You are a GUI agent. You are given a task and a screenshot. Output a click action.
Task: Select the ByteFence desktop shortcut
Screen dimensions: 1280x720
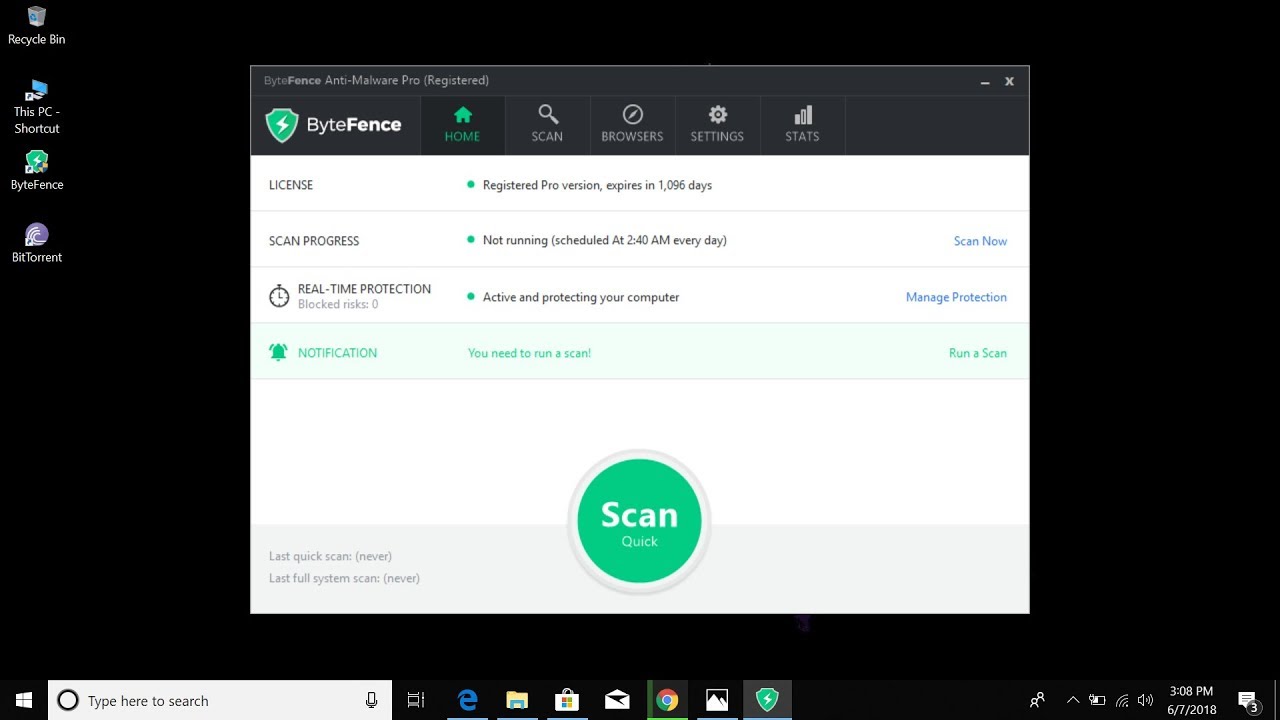click(37, 171)
